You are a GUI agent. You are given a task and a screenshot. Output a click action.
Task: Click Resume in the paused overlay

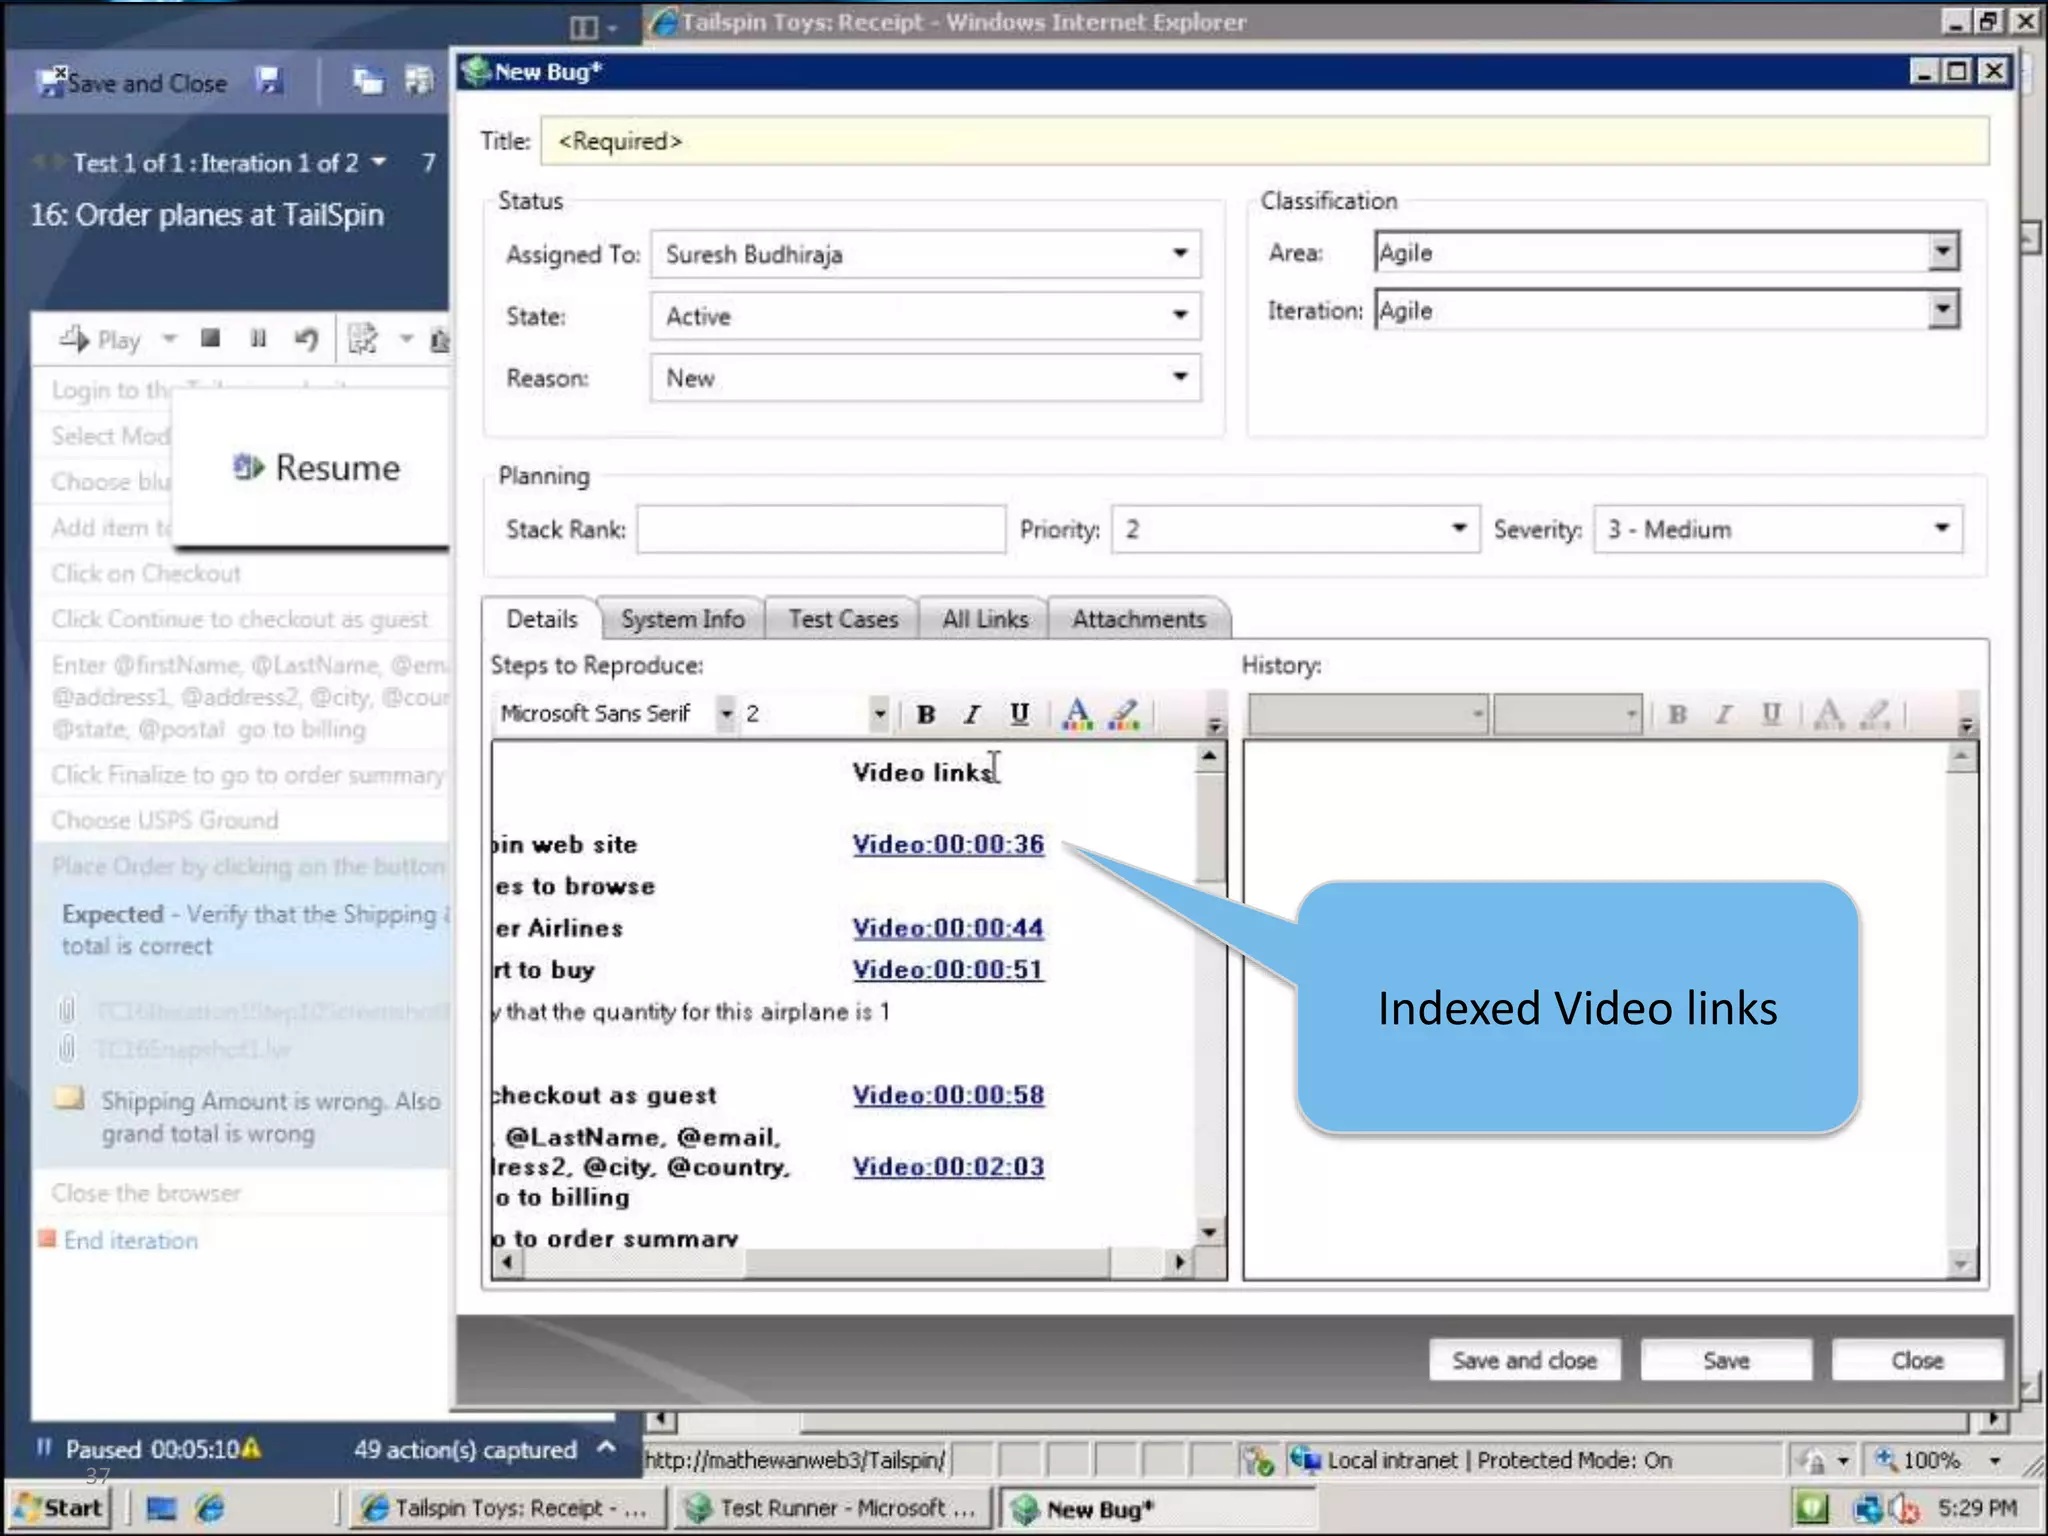[318, 468]
